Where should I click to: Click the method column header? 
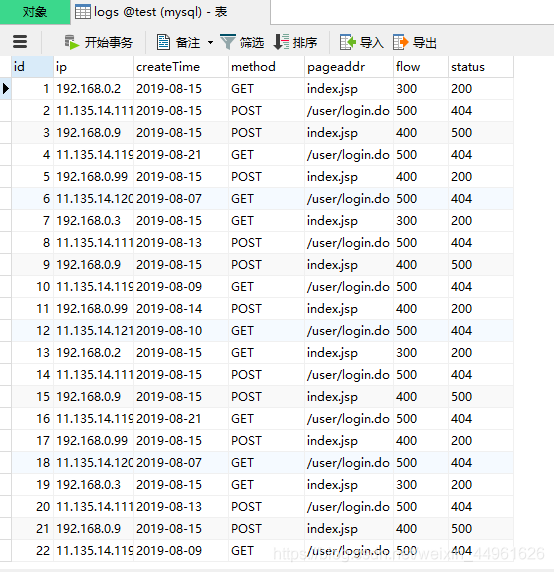pos(266,67)
